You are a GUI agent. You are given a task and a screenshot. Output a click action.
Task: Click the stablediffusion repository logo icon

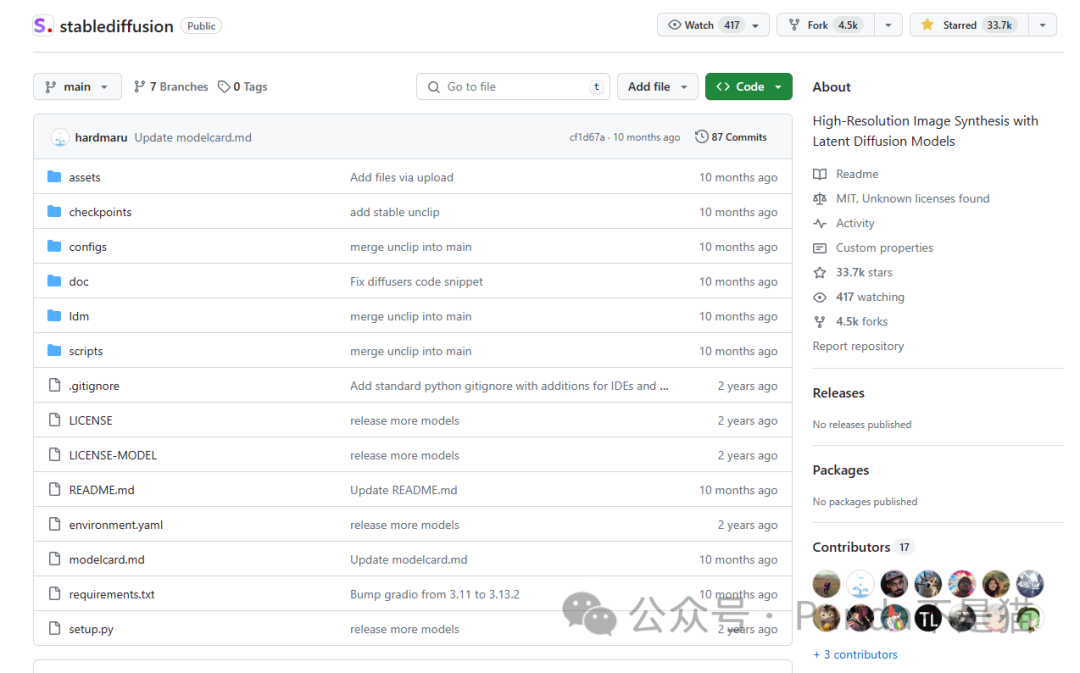point(43,26)
